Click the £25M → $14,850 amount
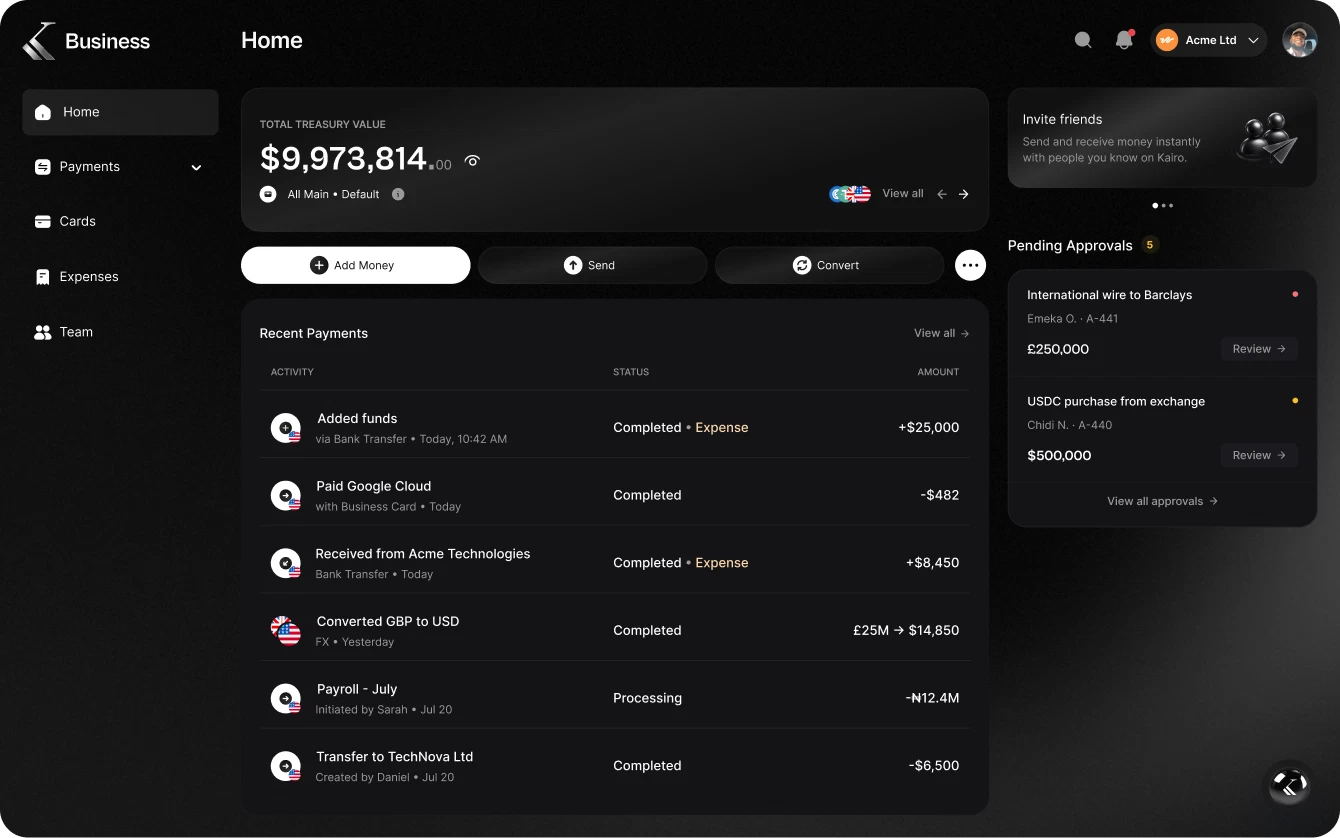1340x838 pixels. (906, 631)
